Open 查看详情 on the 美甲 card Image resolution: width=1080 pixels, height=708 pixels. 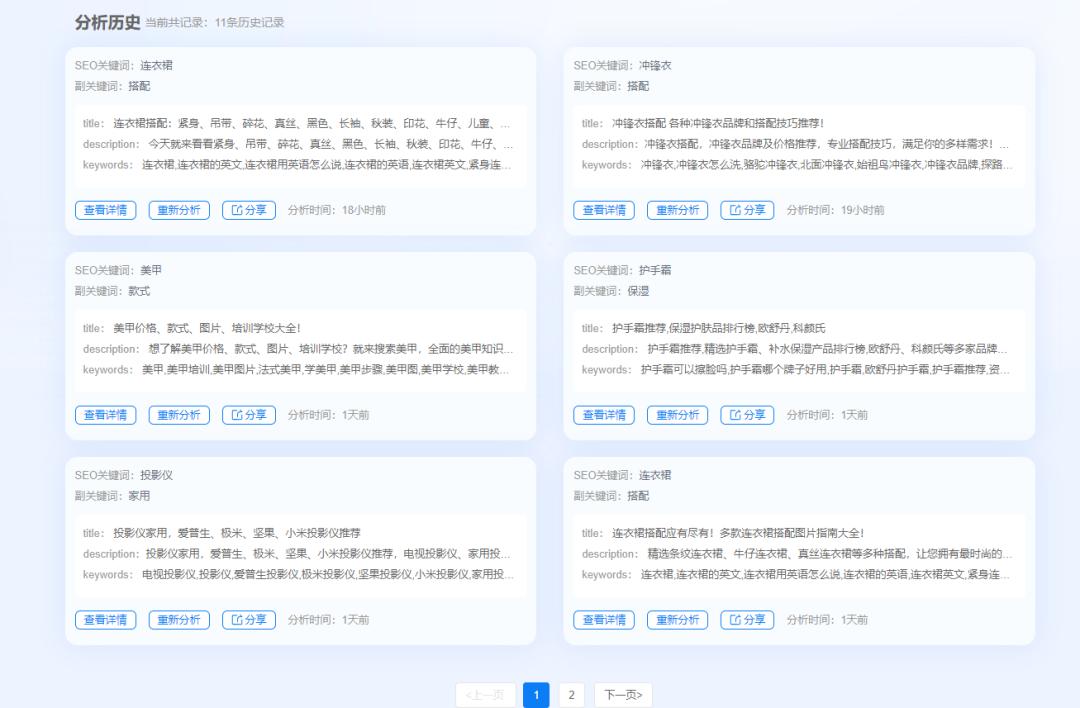tap(104, 414)
